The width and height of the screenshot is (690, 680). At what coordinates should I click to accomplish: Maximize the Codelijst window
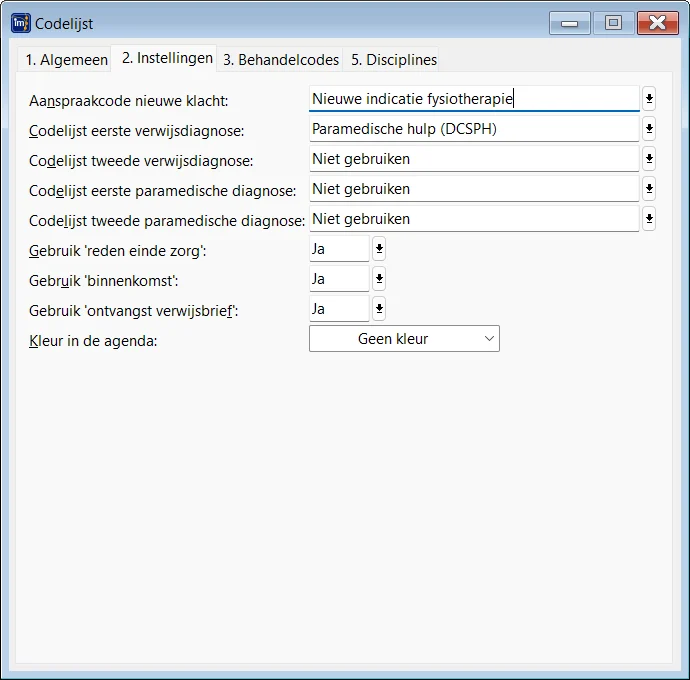[613, 23]
